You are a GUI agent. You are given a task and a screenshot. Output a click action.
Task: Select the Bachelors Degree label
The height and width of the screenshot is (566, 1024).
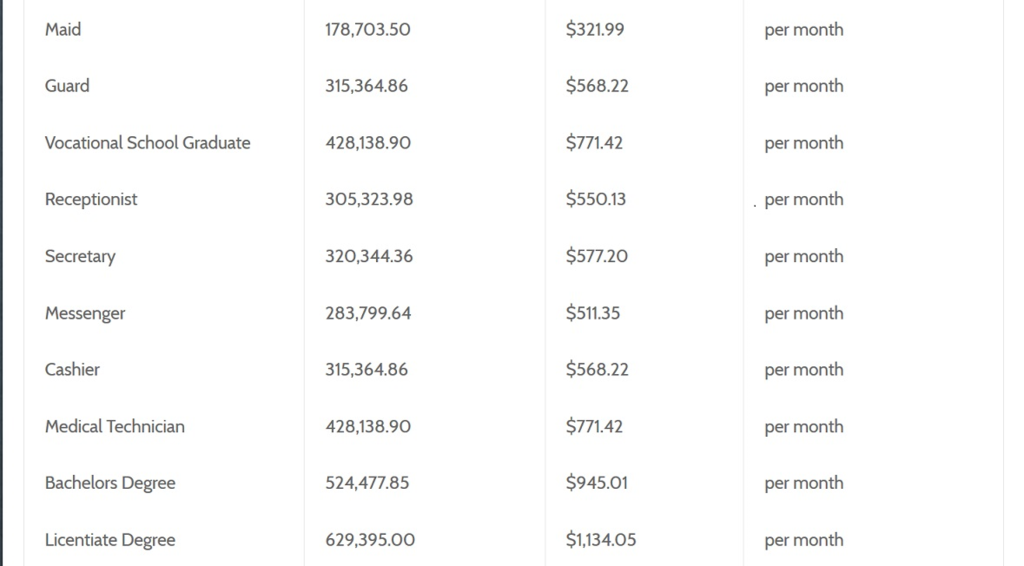[110, 483]
